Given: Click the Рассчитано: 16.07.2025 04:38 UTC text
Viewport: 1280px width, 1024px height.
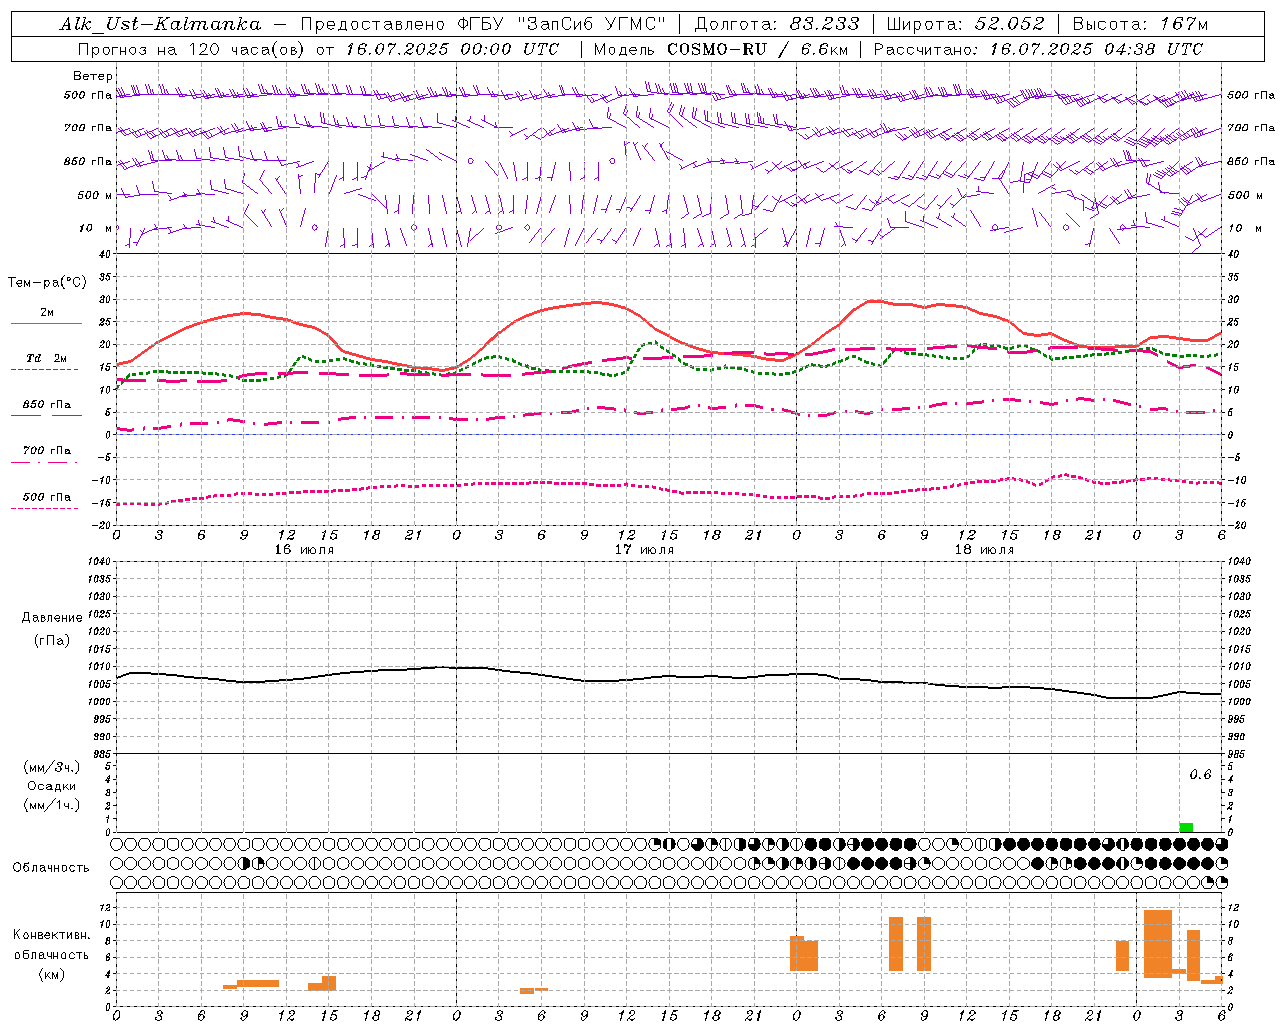Looking at the screenshot, I should (1039, 49).
